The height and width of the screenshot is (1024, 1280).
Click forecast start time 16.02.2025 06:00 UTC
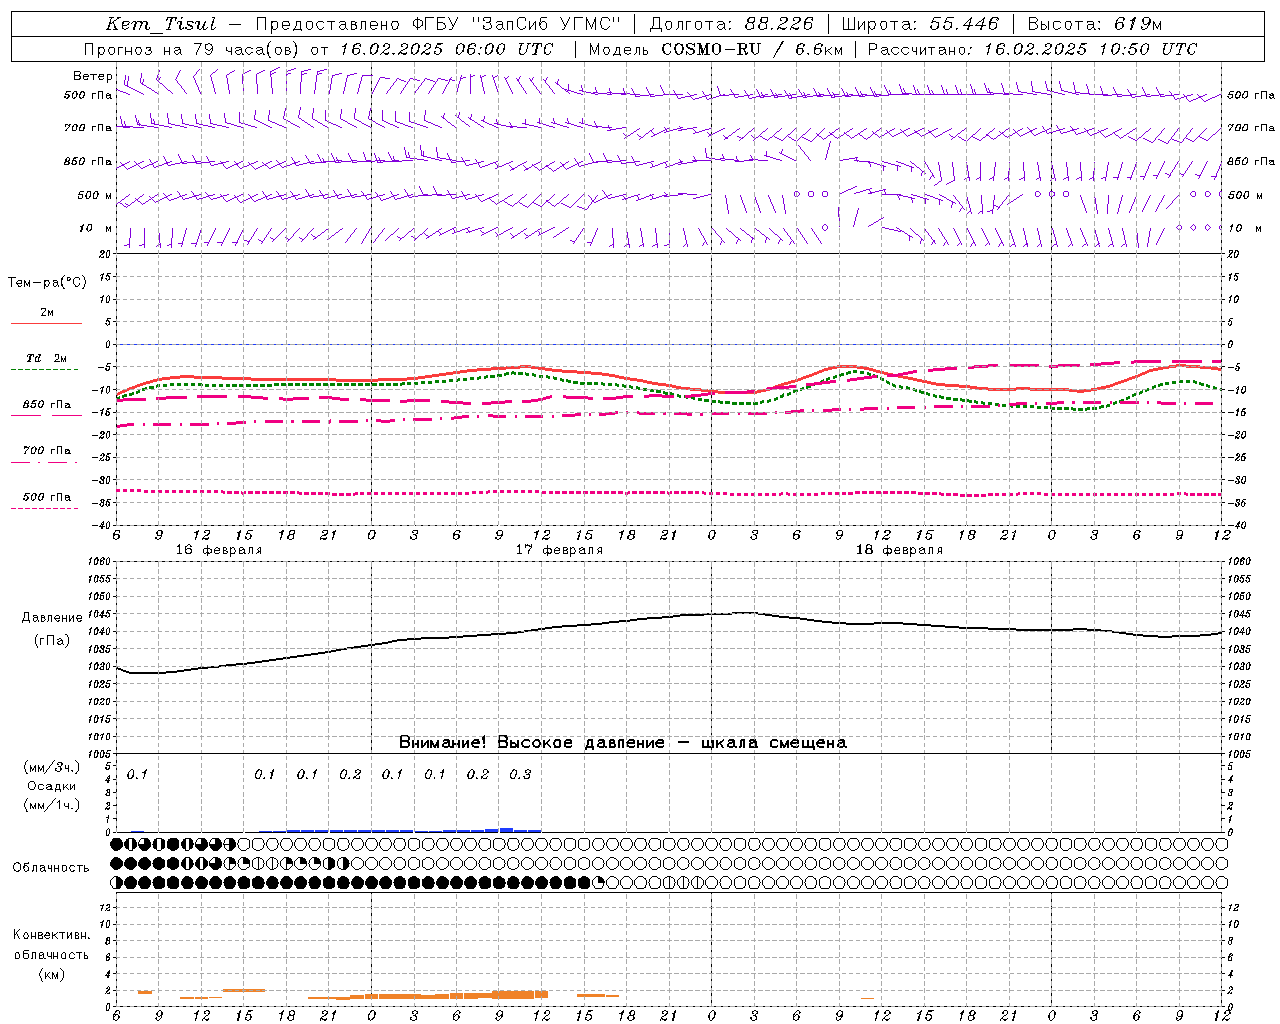click(446, 49)
